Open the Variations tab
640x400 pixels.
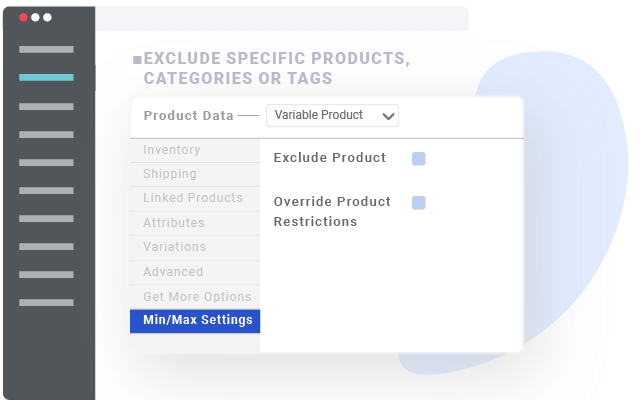175,247
